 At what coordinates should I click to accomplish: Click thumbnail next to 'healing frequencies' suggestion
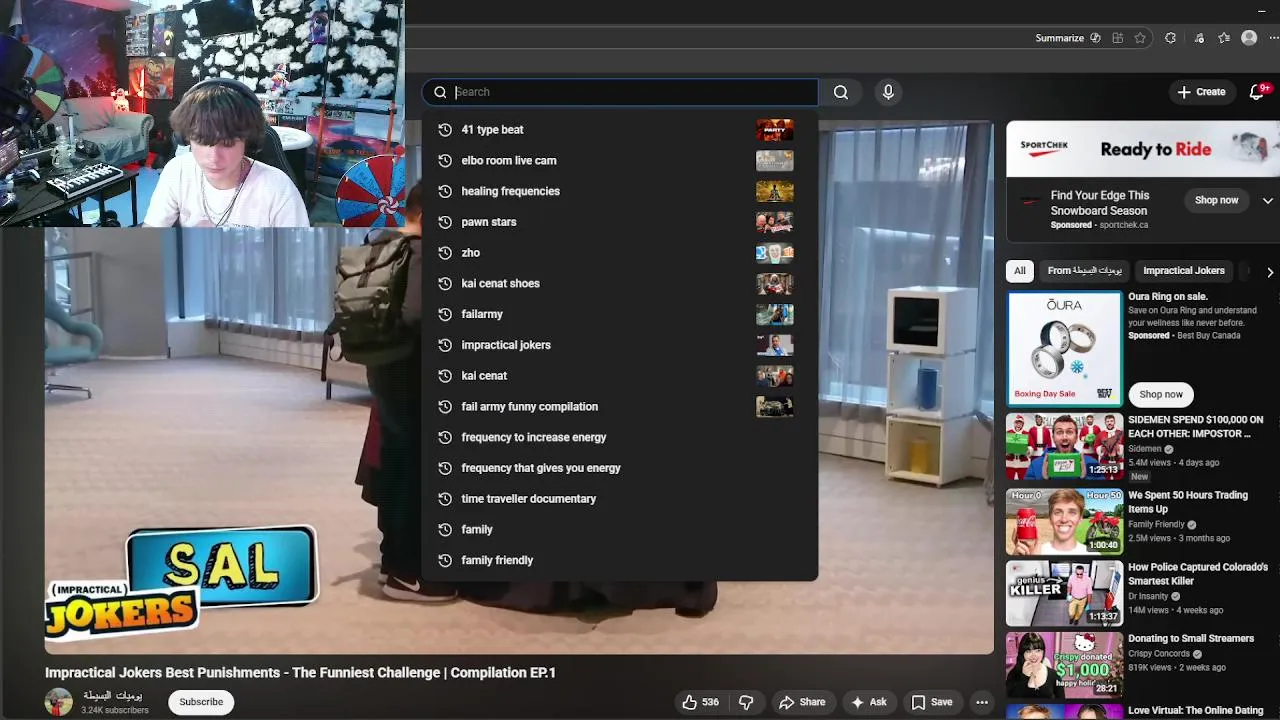tap(774, 191)
